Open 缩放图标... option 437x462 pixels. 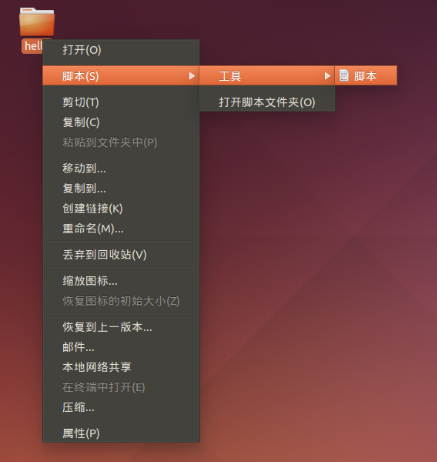(x=121, y=281)
